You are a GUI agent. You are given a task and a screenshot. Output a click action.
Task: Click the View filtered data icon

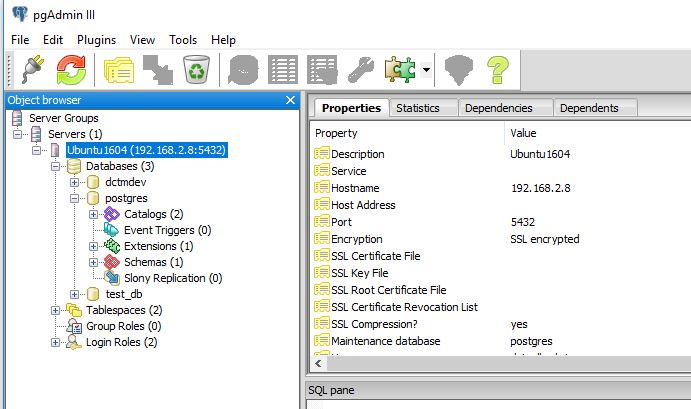[322, 70]
